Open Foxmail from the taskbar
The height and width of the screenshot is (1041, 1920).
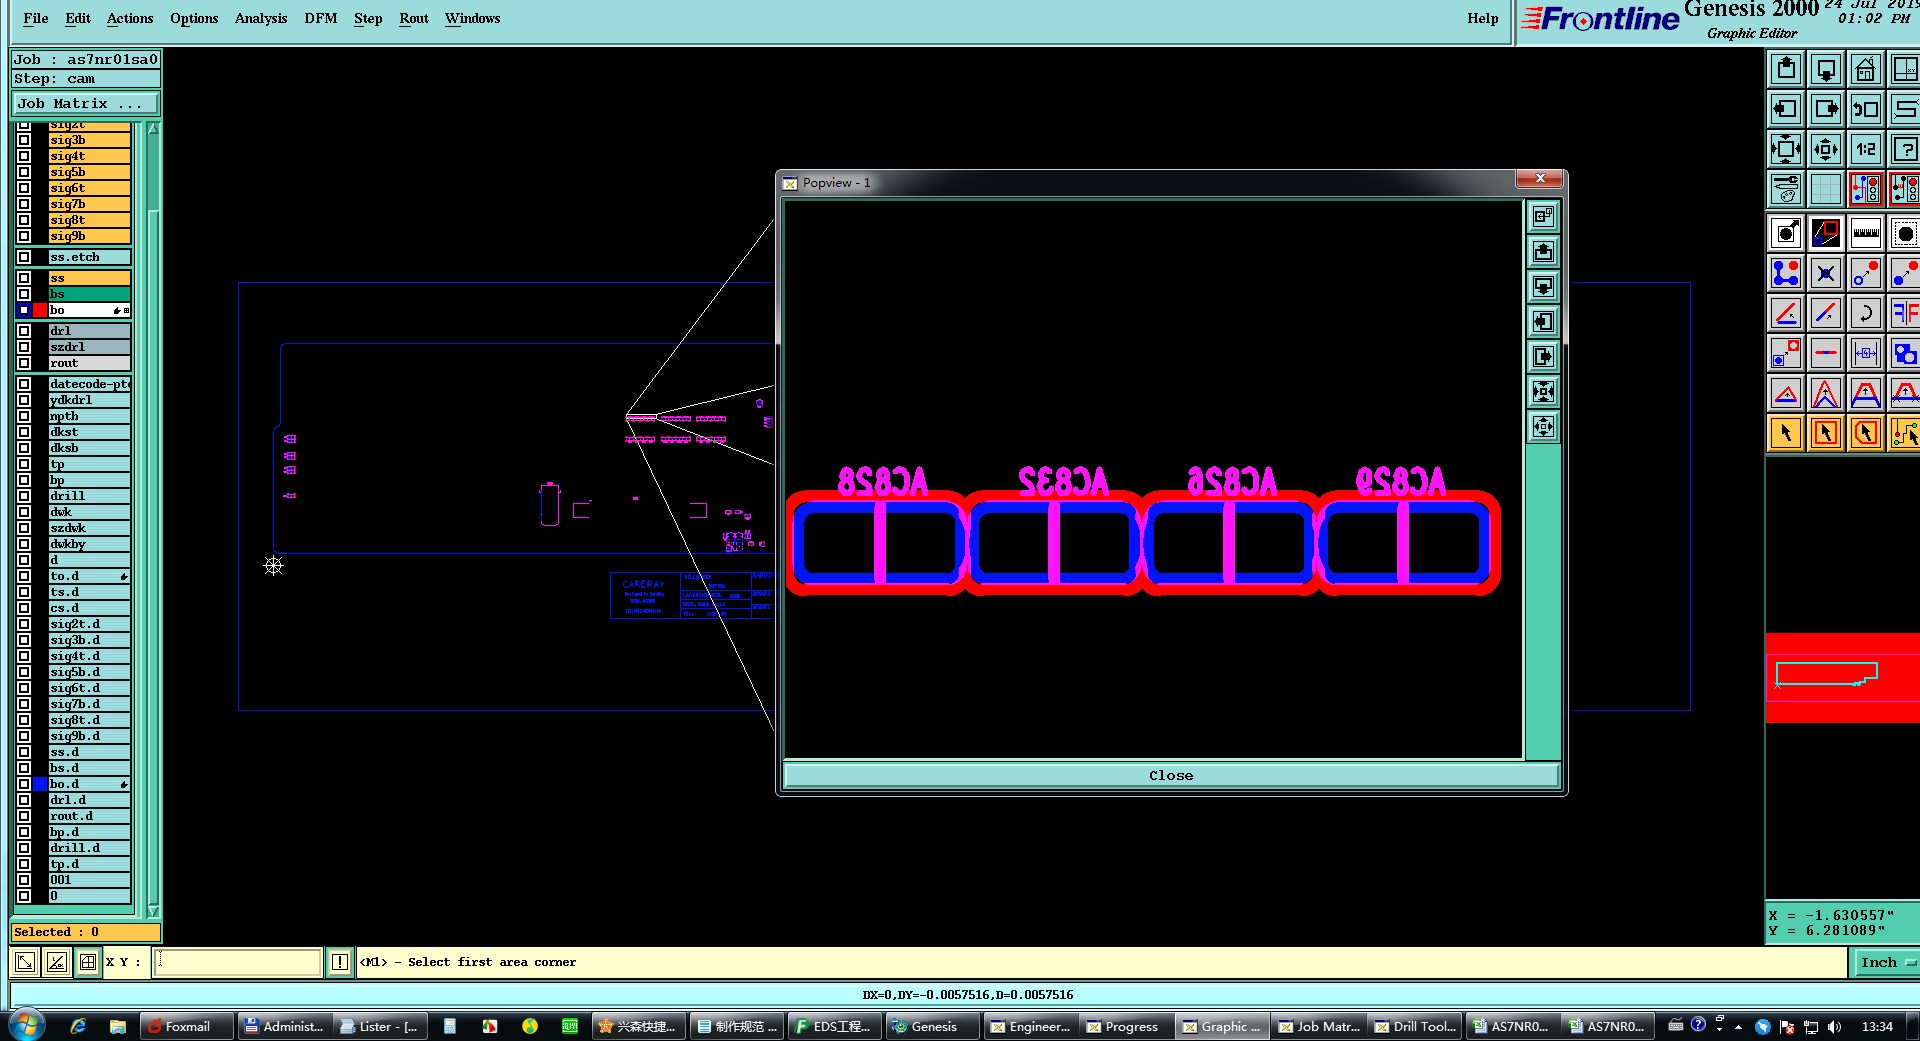coord(187,1026)
